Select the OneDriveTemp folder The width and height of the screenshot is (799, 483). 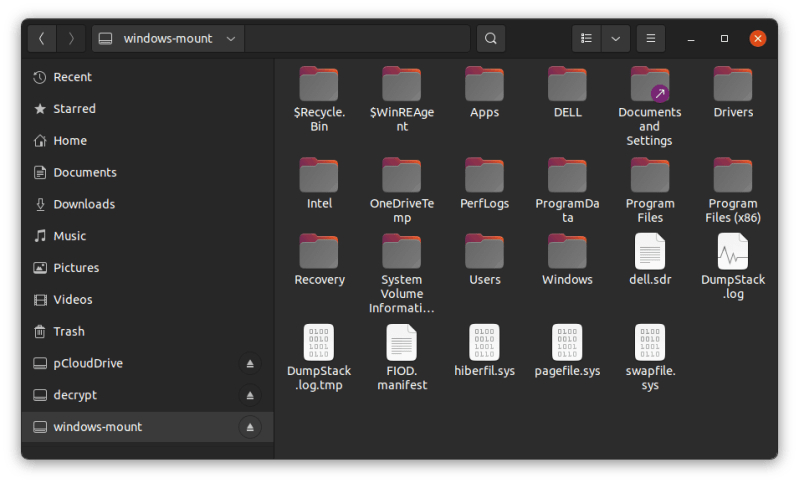click(402, 191)
